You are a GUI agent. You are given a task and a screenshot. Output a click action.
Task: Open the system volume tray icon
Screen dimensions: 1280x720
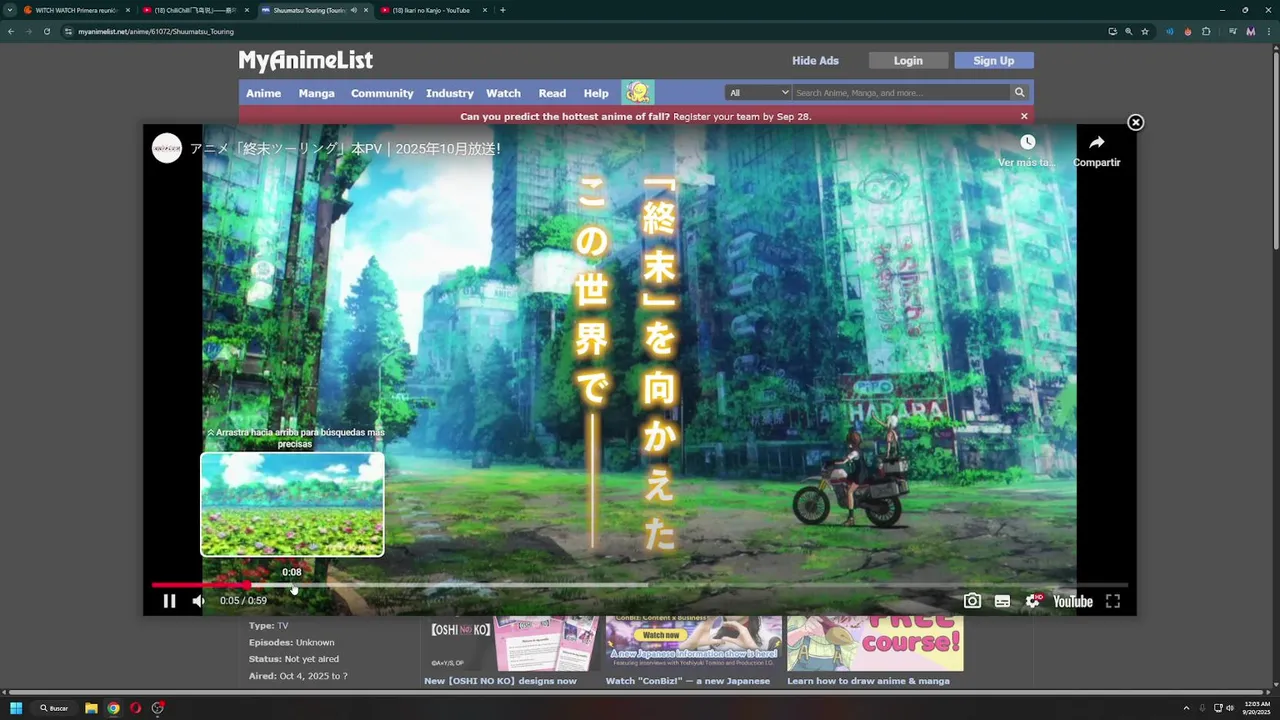(x=1230, y=708)
